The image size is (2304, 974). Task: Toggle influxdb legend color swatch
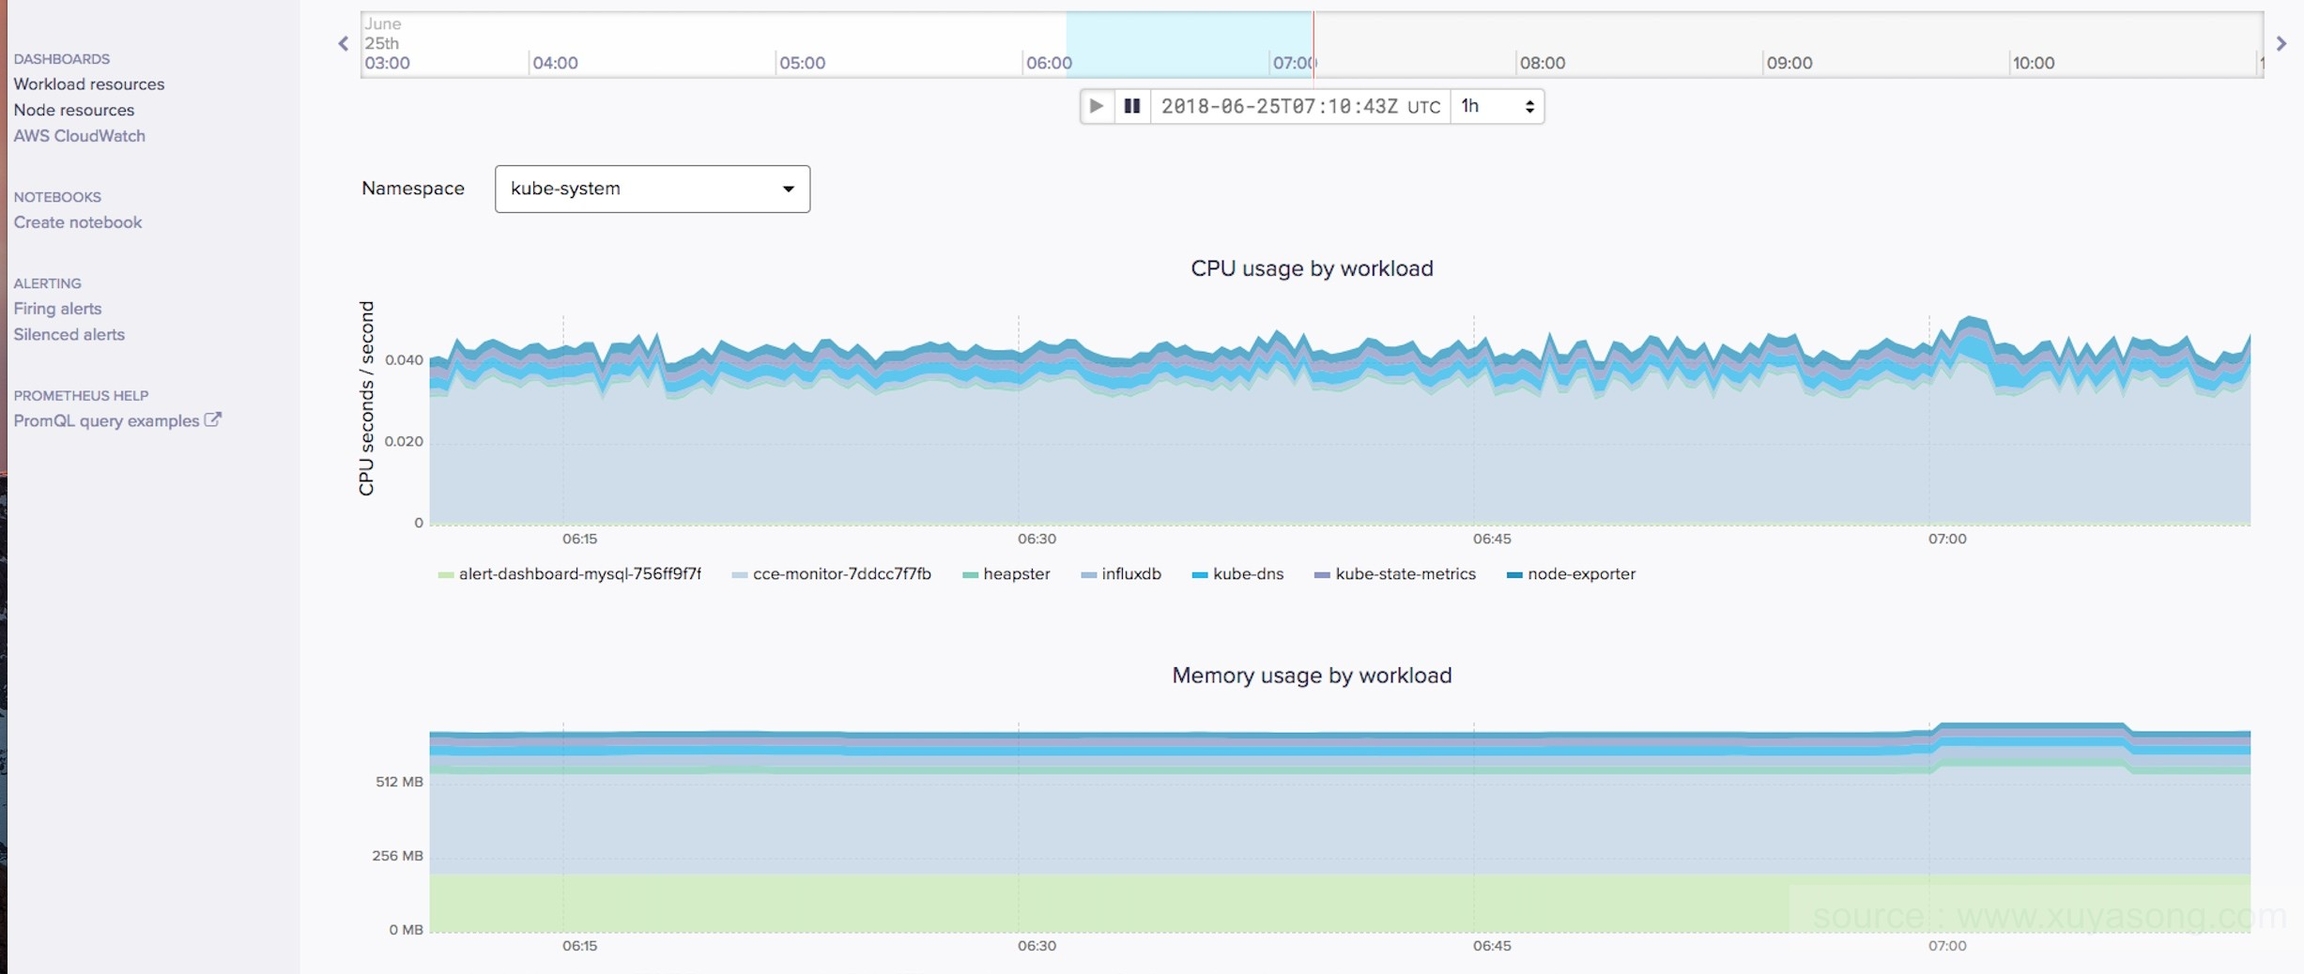coord(1089,575)
